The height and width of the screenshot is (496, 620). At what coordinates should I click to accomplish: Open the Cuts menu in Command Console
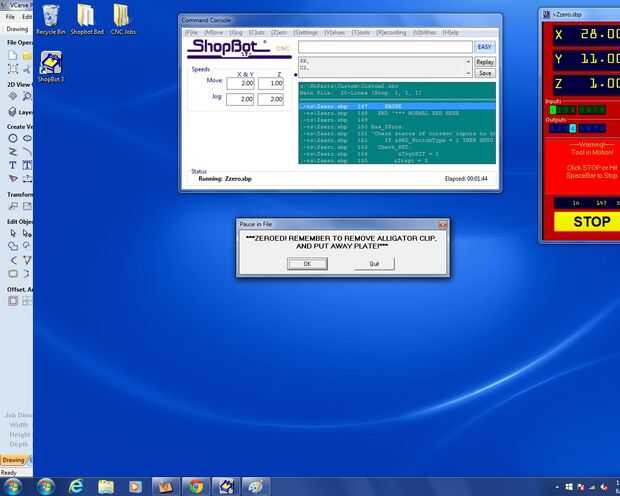257,32
